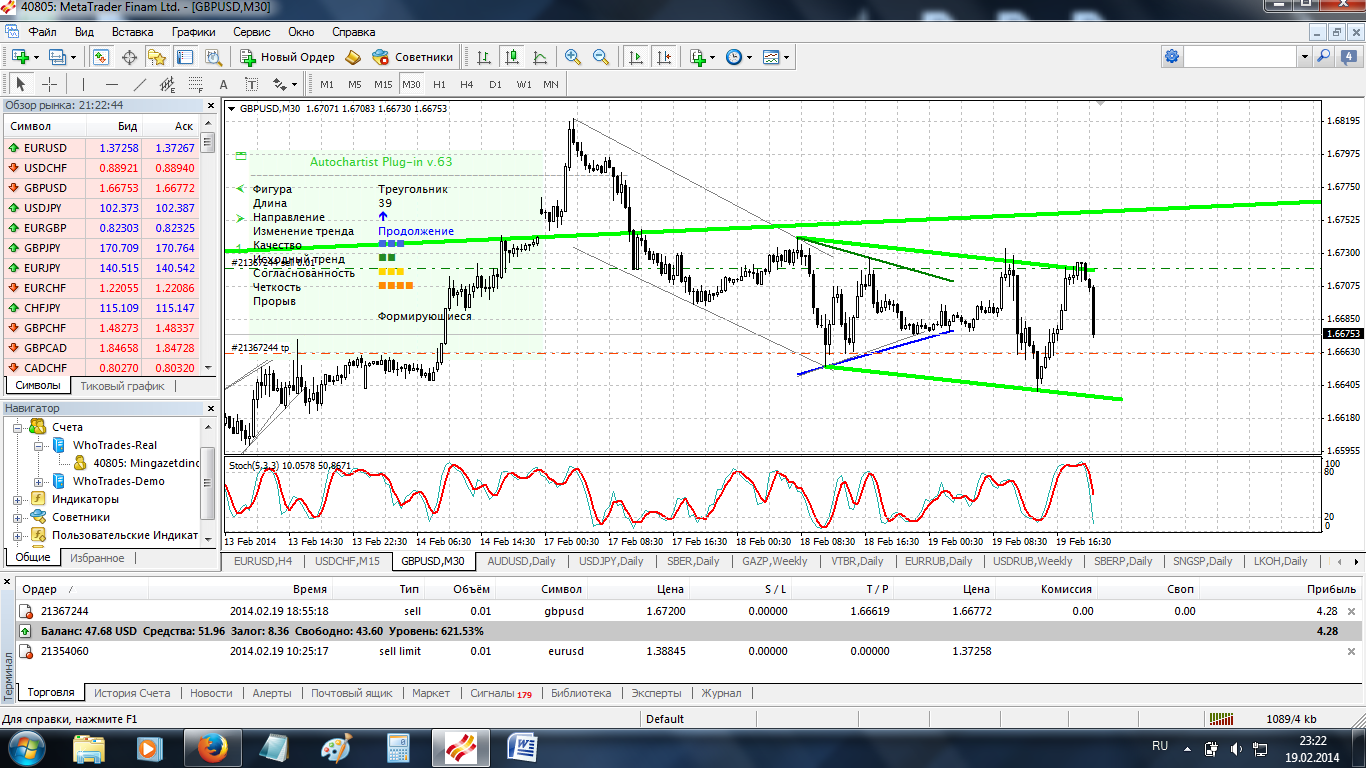Toggle the Market Watch window icon
1366x768 pixels.
(103, 57)
